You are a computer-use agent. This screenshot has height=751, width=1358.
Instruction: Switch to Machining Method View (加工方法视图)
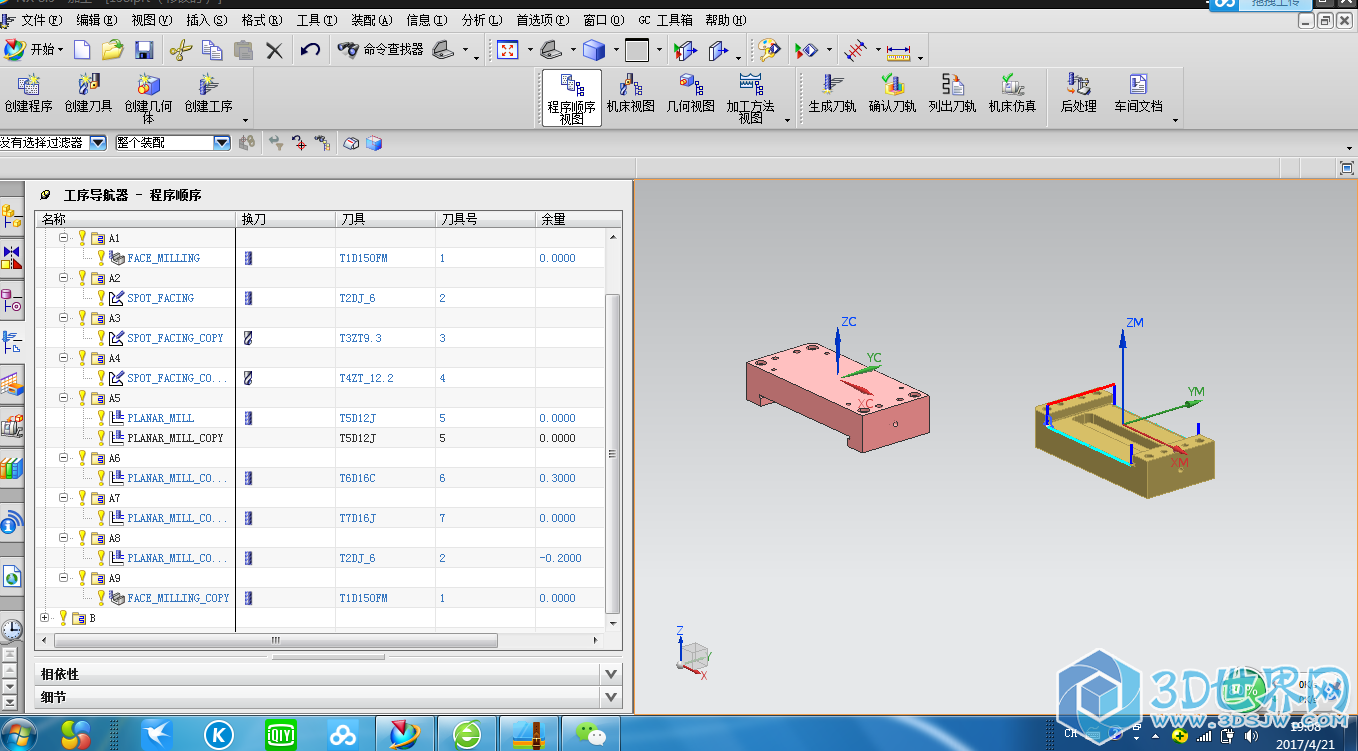[750, 98]
